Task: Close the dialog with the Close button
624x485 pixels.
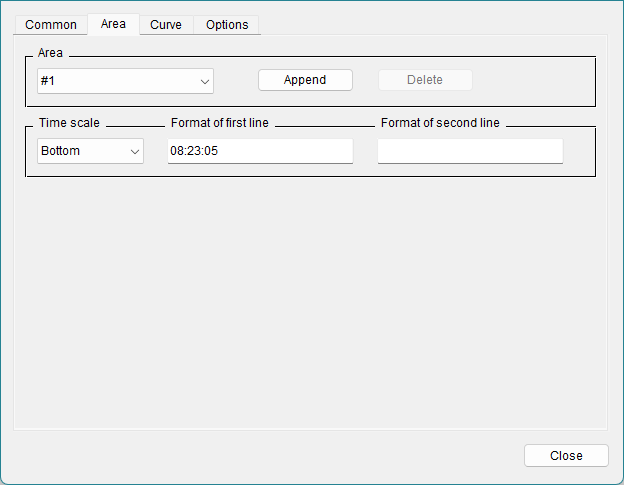Action: click(x=566, y=455)
